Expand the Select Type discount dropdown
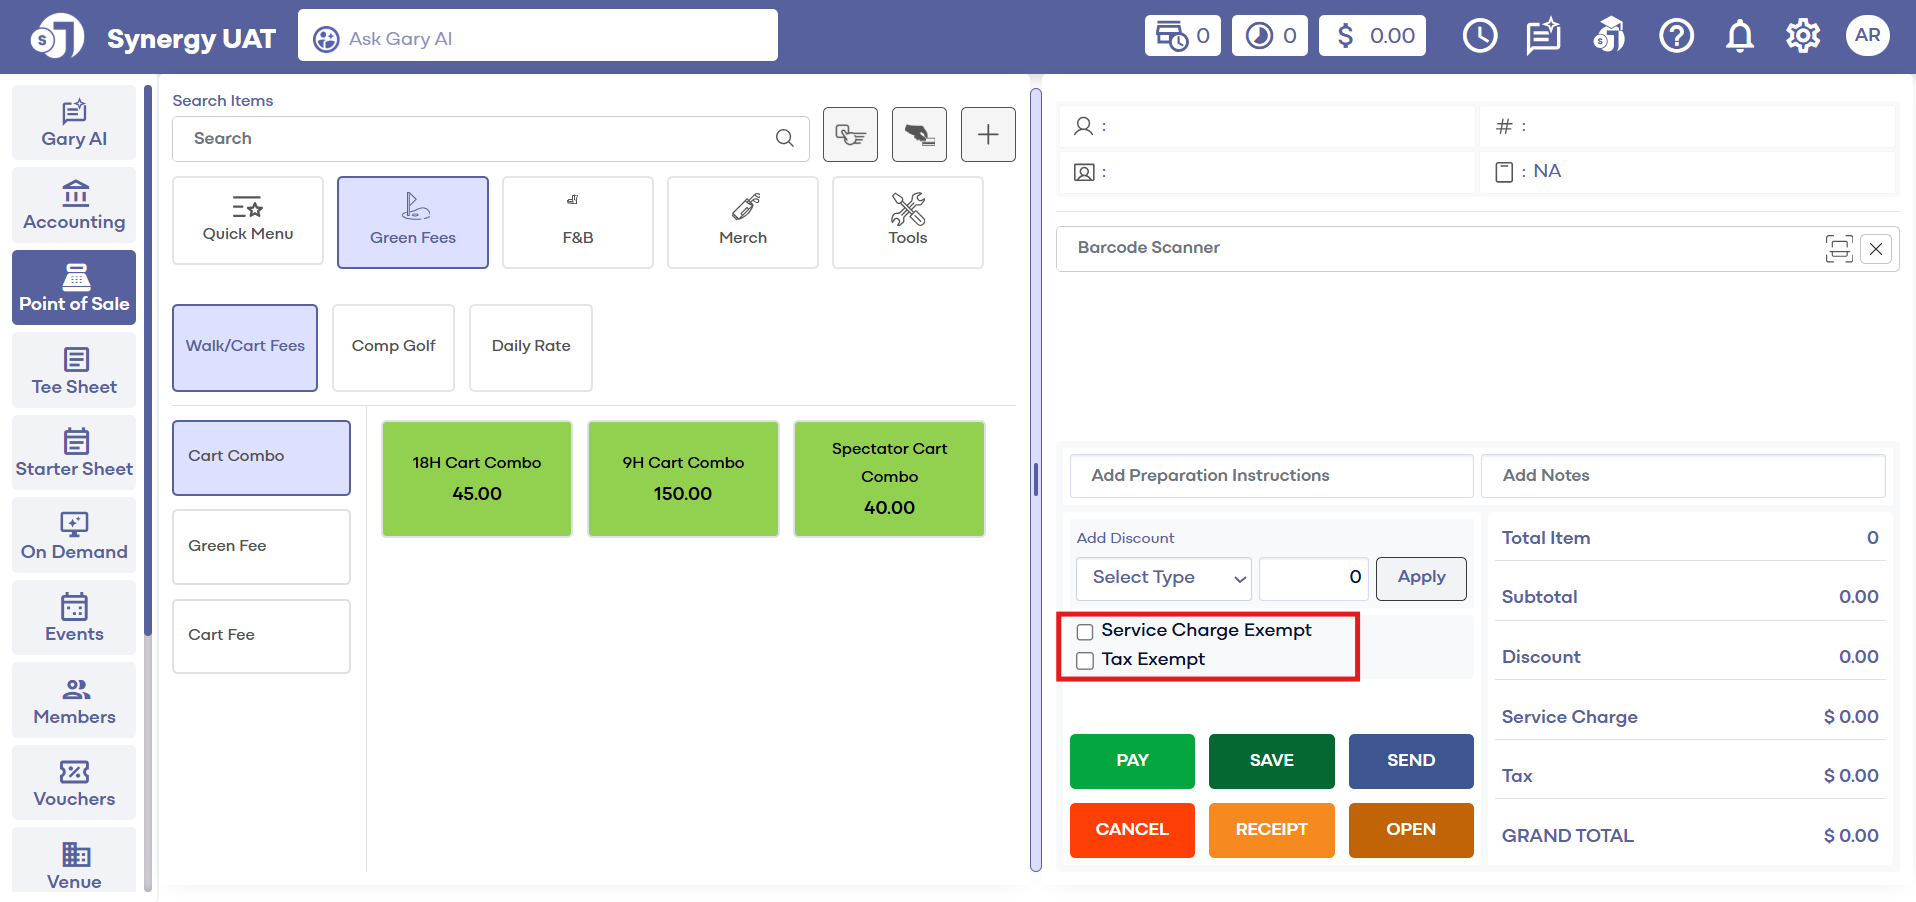Image resolution: width=1916 pixels, height=902 pixels. pos(1163,578)
